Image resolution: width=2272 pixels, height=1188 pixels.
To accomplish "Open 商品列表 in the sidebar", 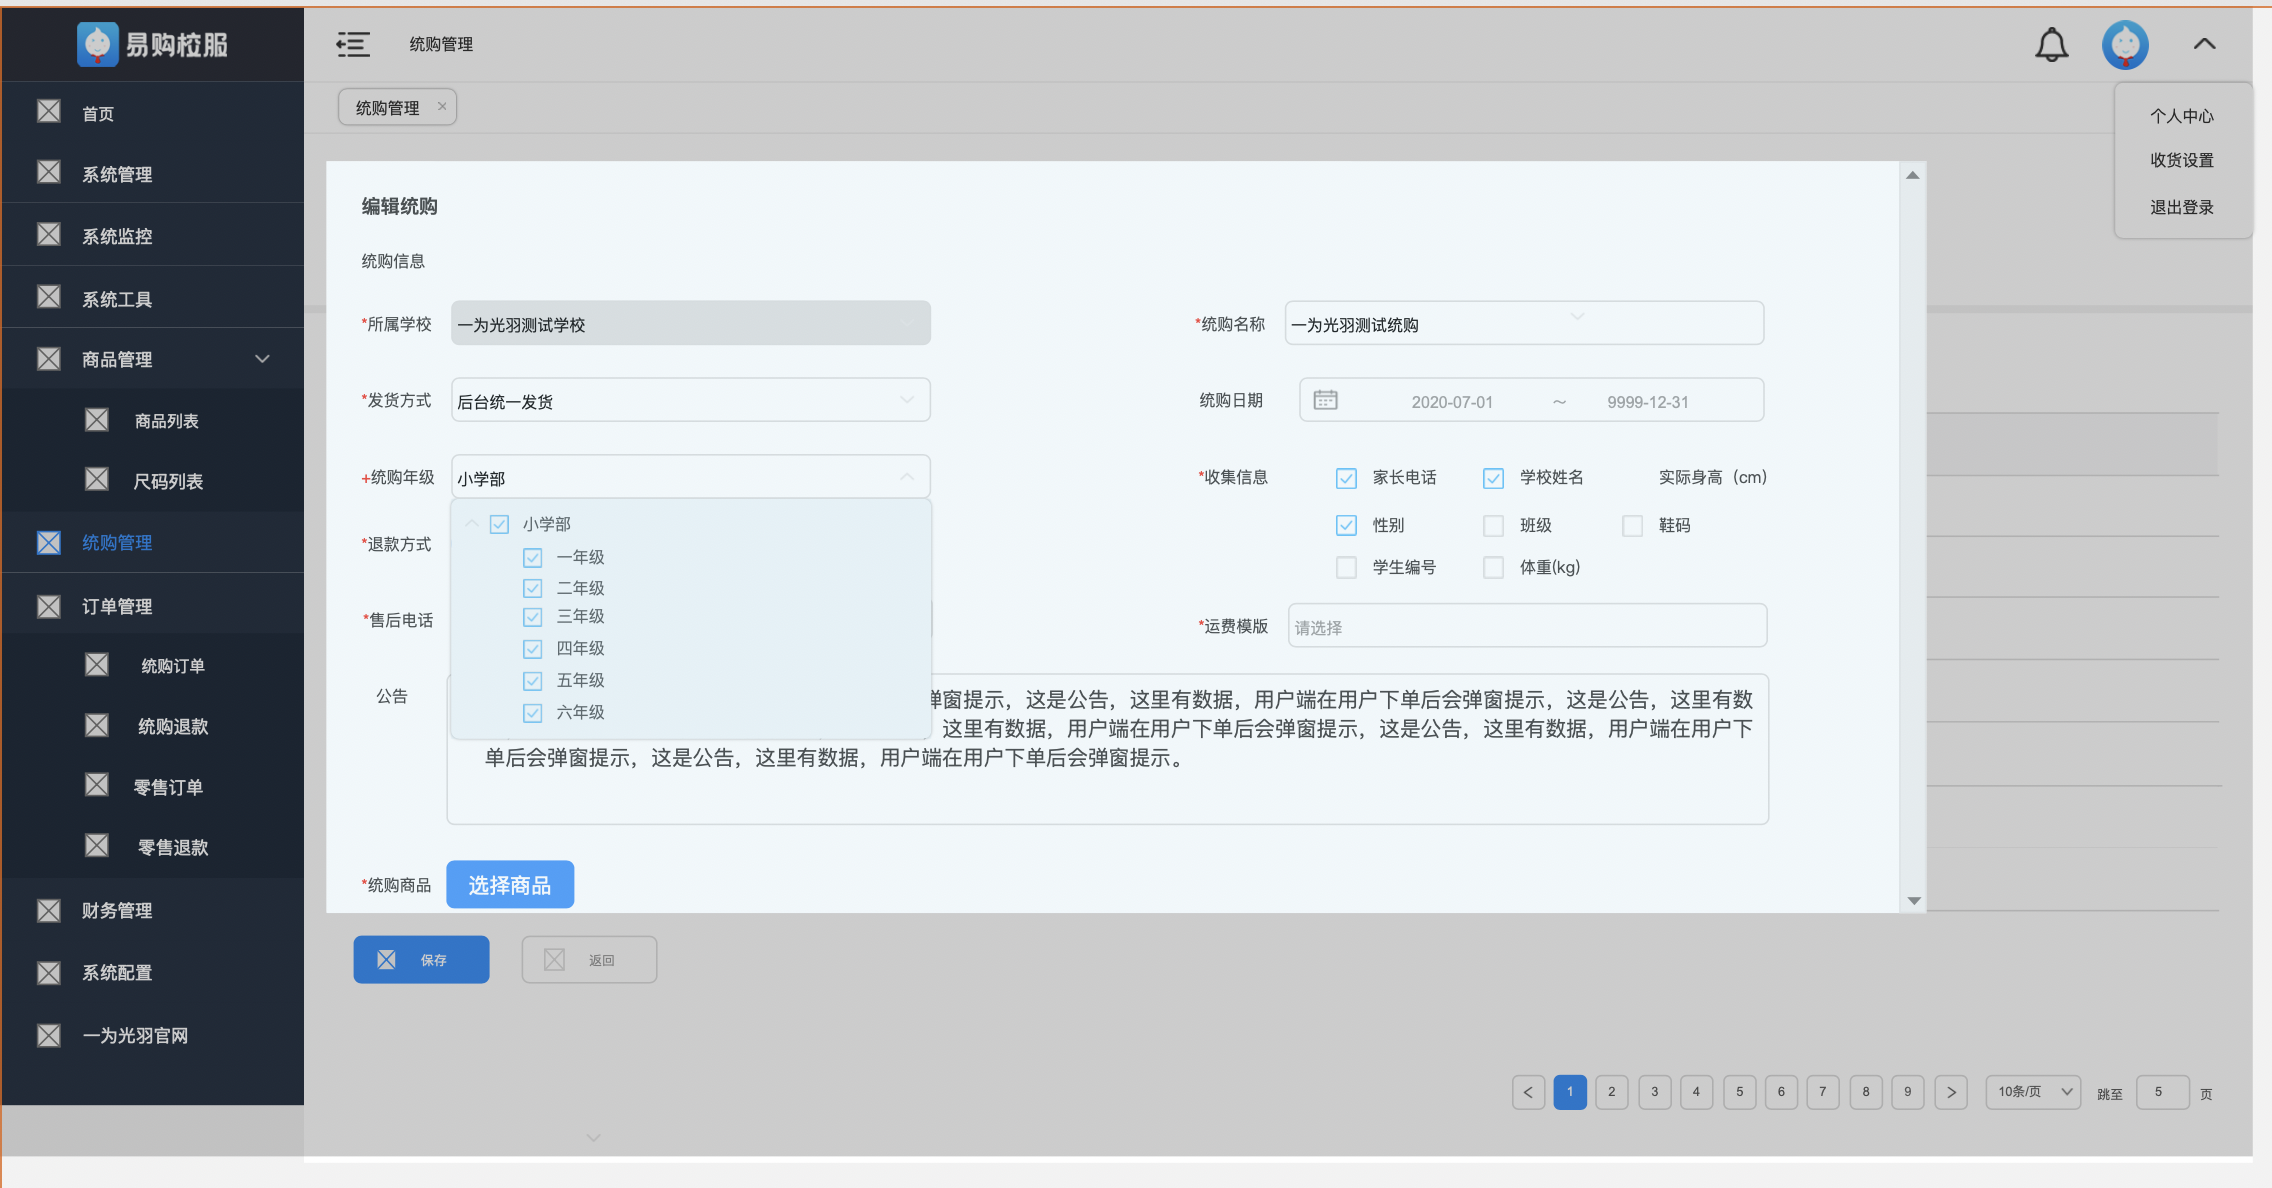I will click(167, 421).
